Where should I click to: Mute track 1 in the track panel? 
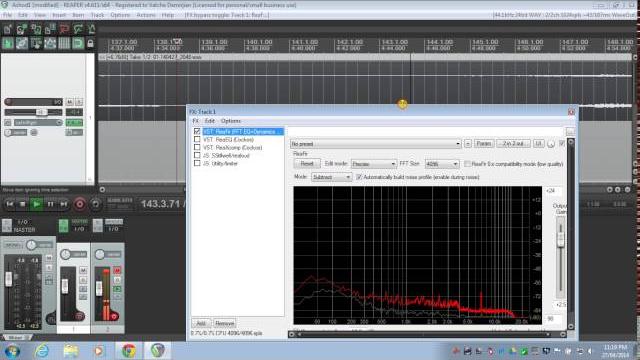69,102
